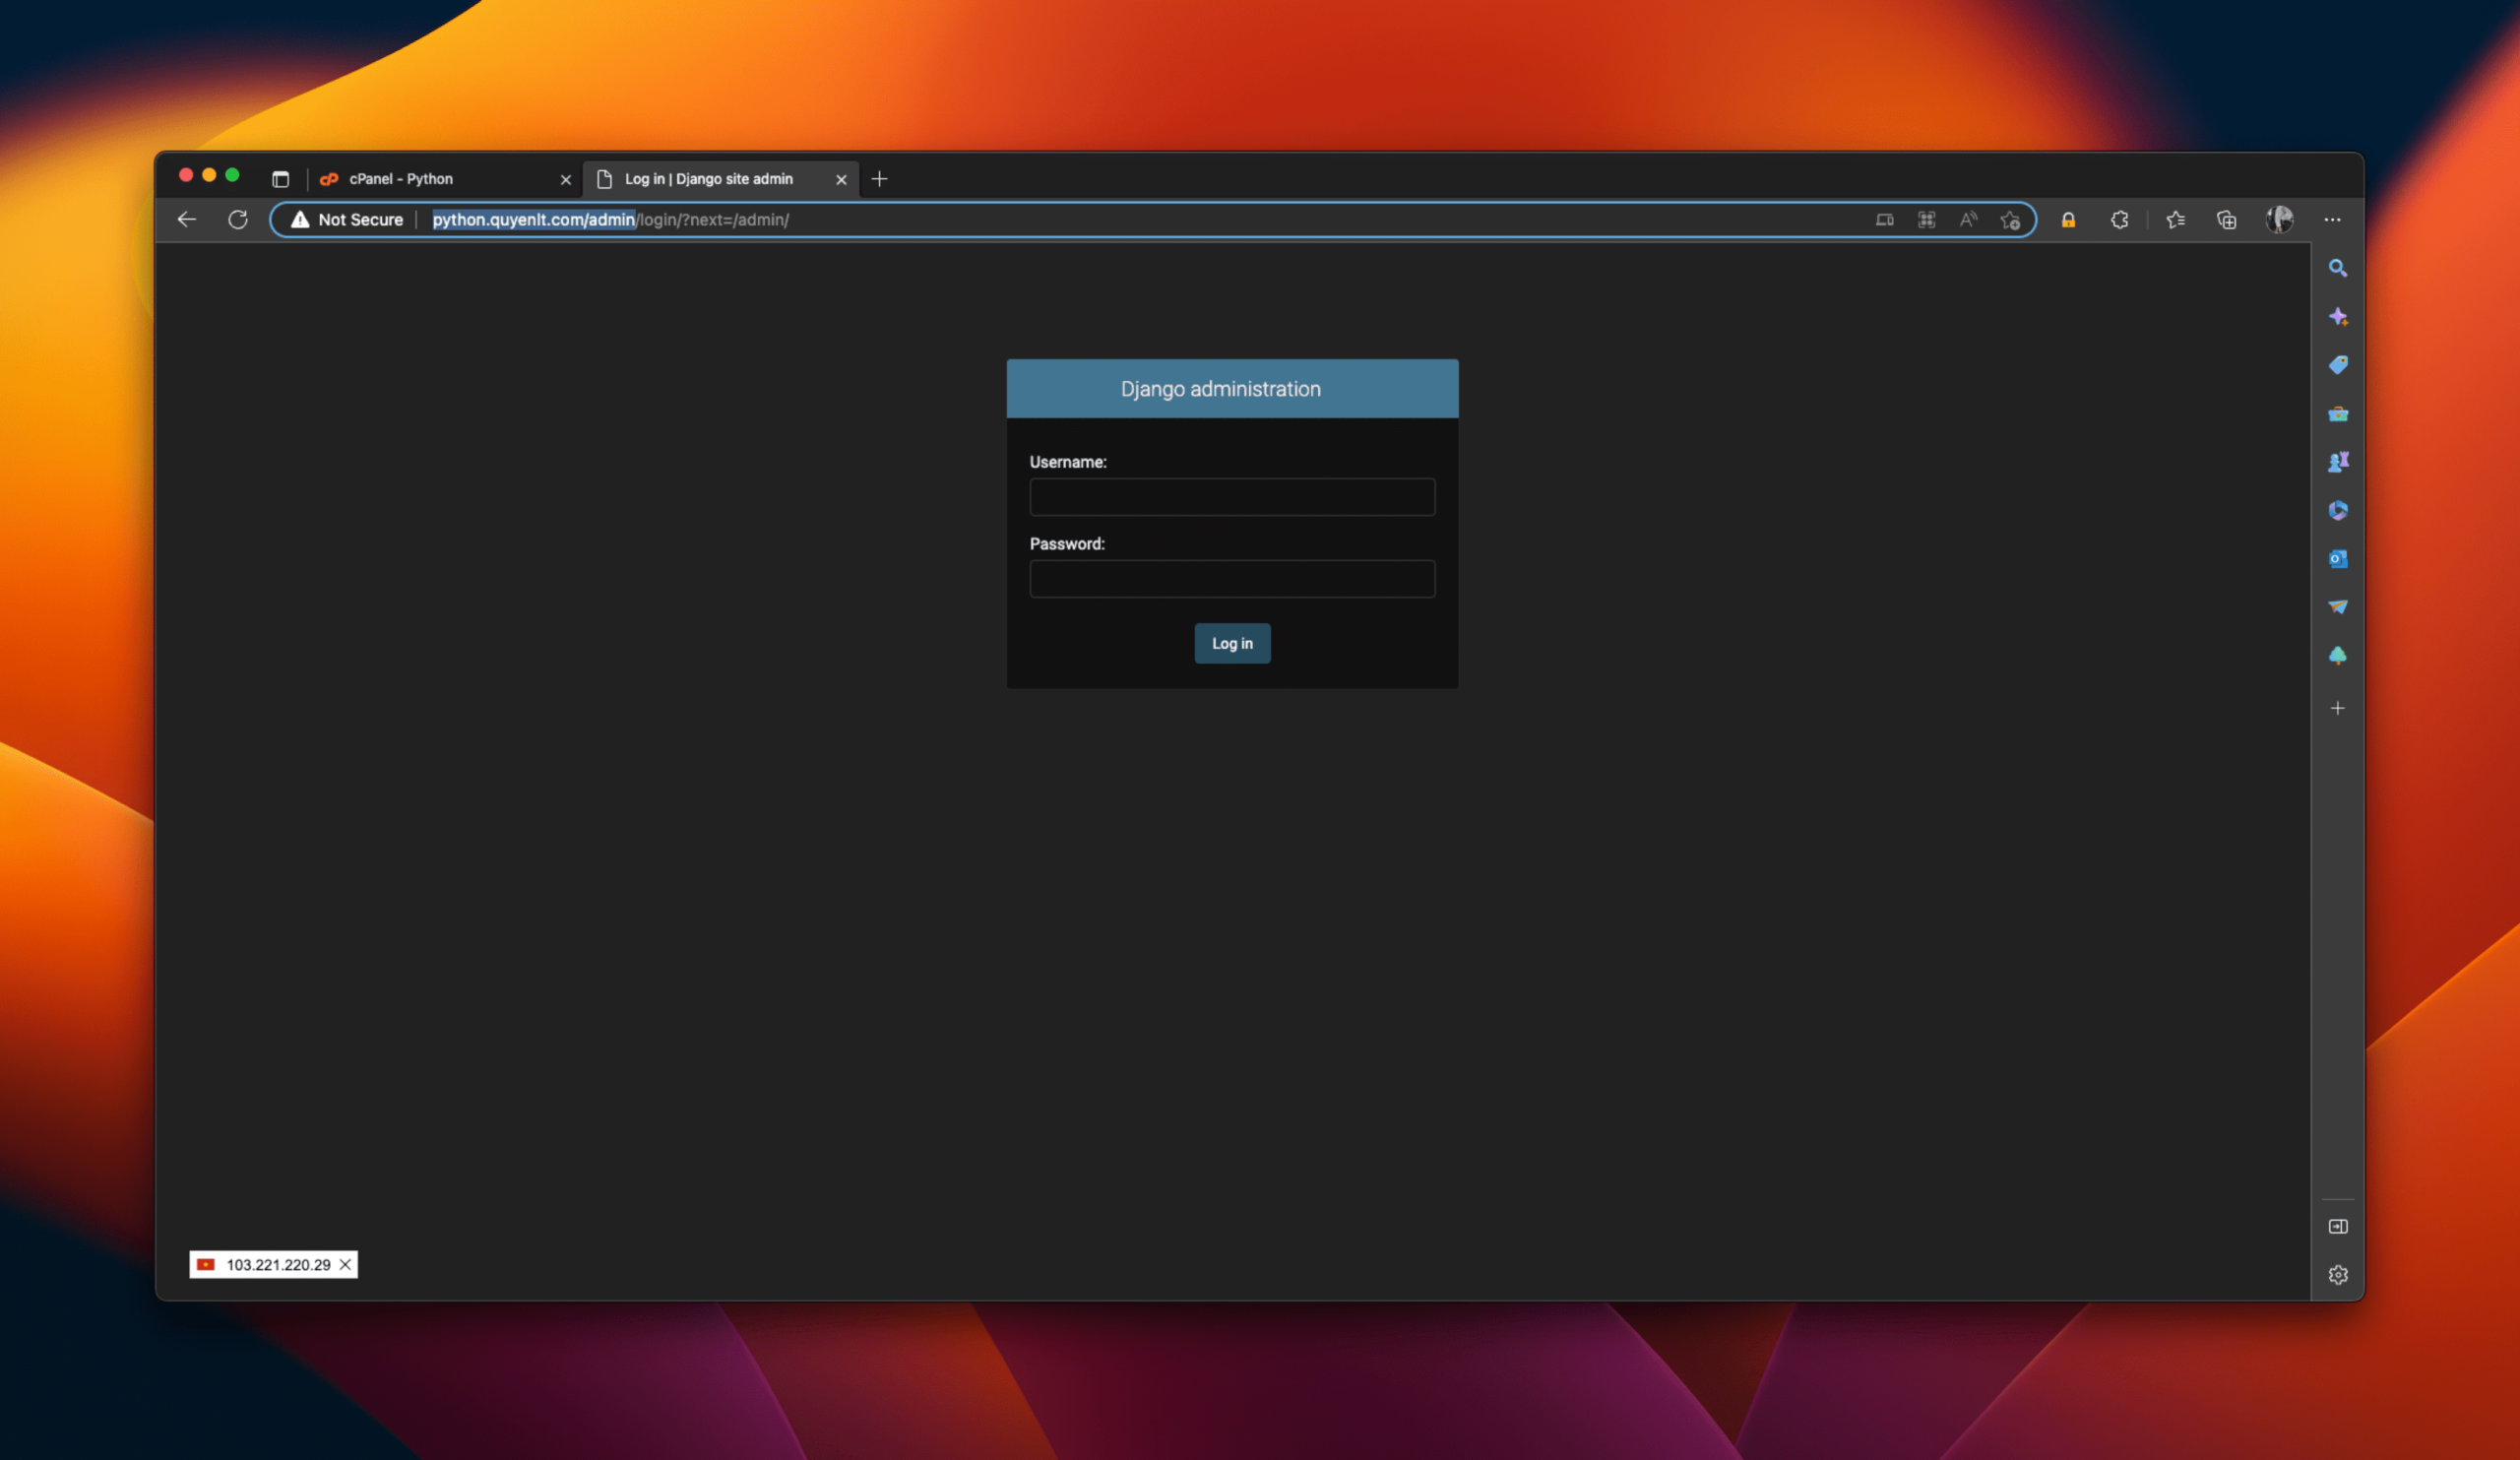Open the Favorites list icon
Screen dimensions: 2520x1460
click(2175, 220)
